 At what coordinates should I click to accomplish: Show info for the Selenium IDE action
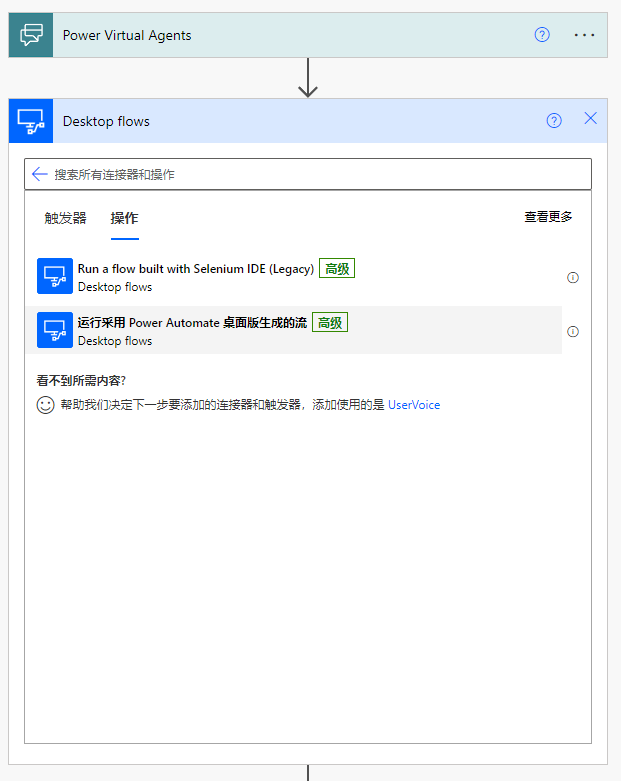(x=573, y=277)
